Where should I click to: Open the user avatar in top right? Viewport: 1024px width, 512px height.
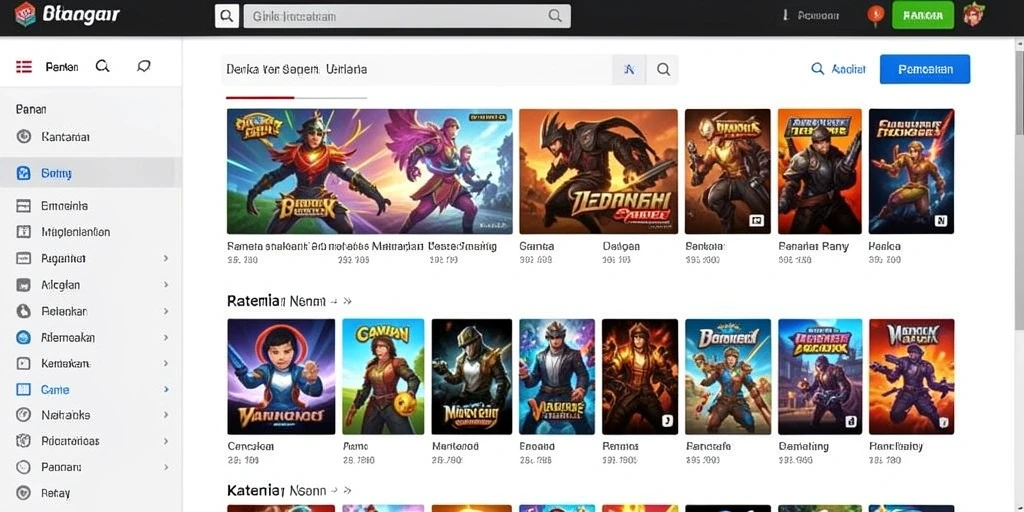pos(973,14)
